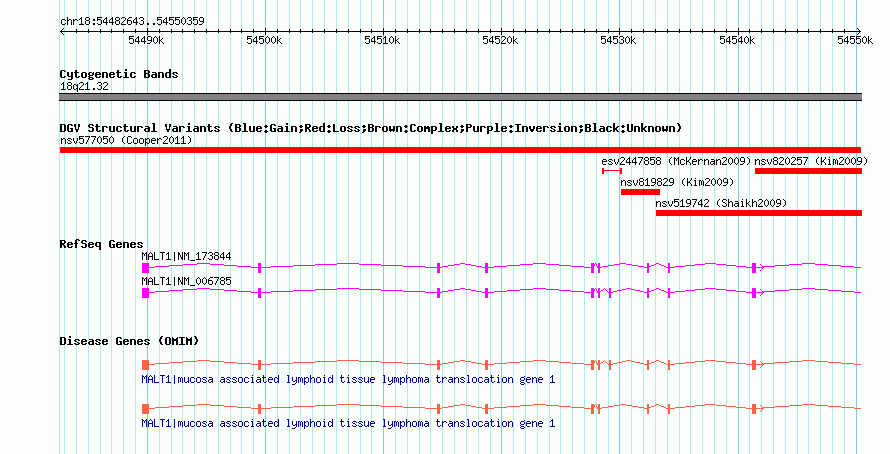Select the Cytogenetic Bands track title
890x454 pixels.
pos(119,74)
